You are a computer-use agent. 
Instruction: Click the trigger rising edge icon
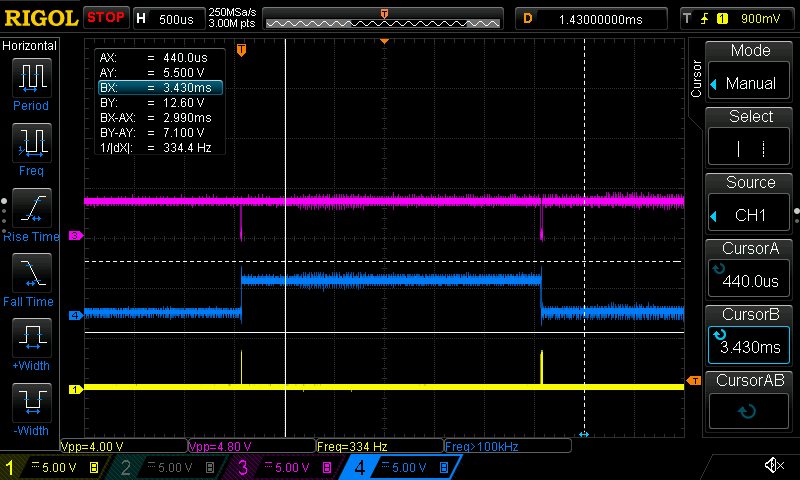point(705,19)
